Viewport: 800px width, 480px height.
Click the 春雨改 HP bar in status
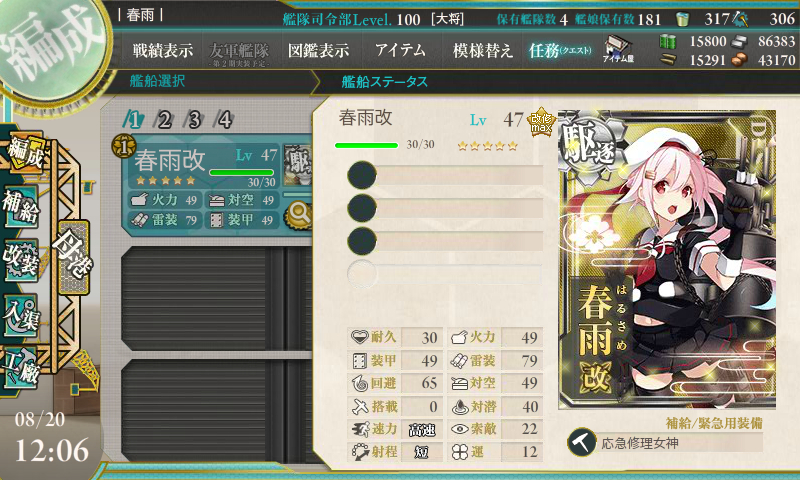pos(366,145)
